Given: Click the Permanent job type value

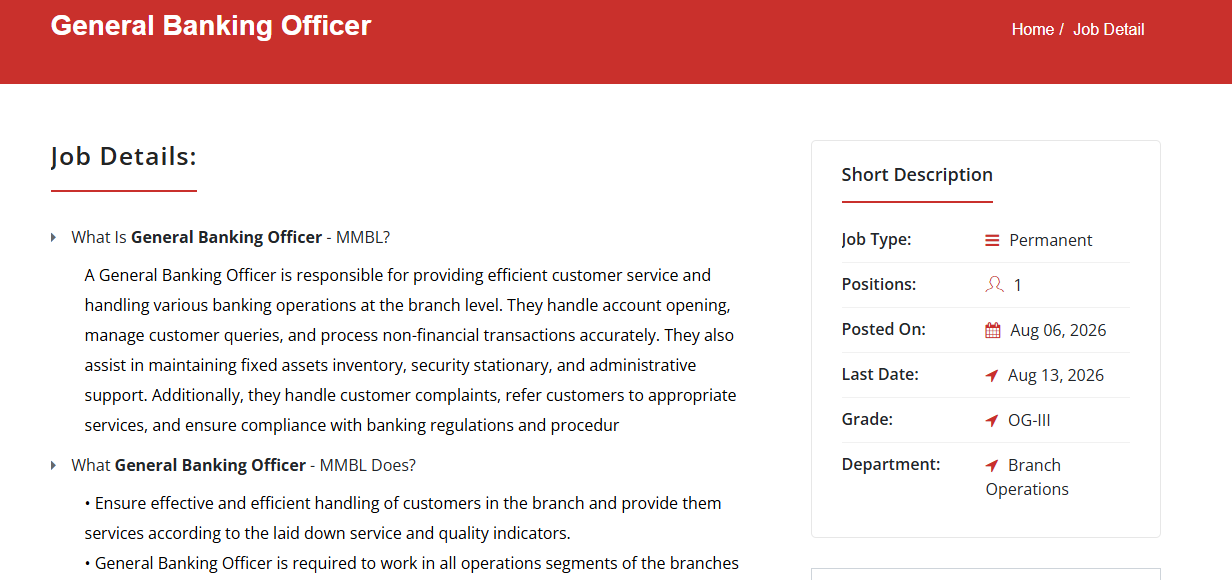Looking at the screenshot, I should click(x=1051, y=240).
